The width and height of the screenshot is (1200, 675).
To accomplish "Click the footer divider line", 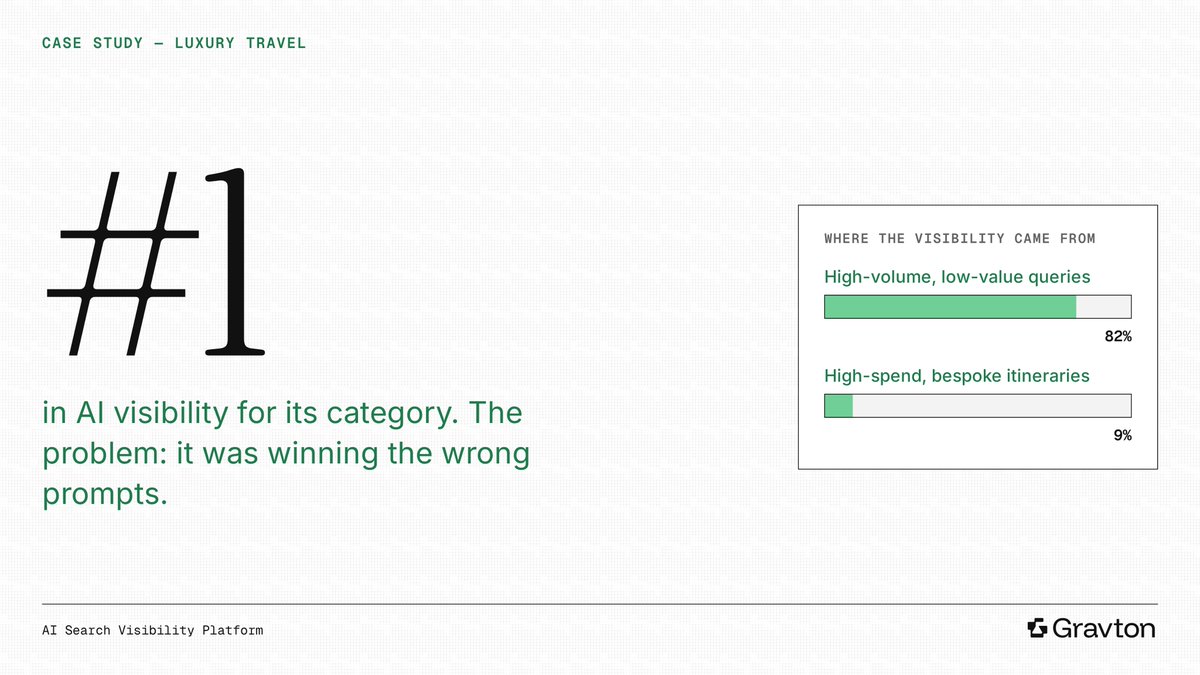I will (x=600, y=604).
